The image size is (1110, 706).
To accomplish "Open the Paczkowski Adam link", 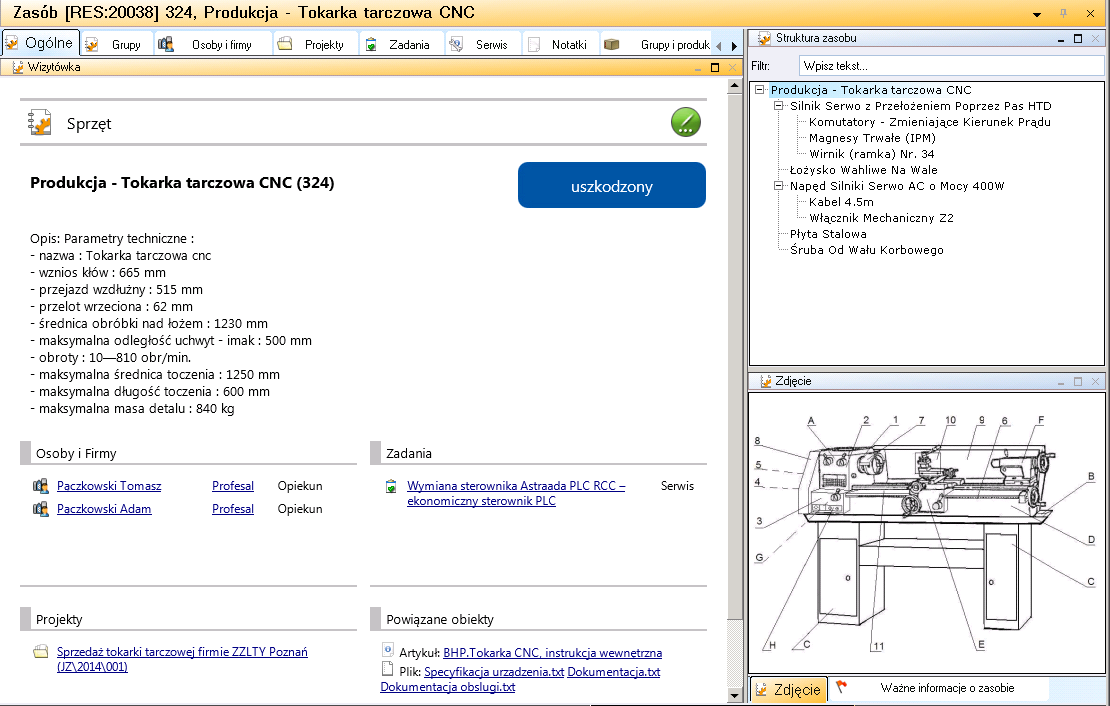I will [104, 508].
